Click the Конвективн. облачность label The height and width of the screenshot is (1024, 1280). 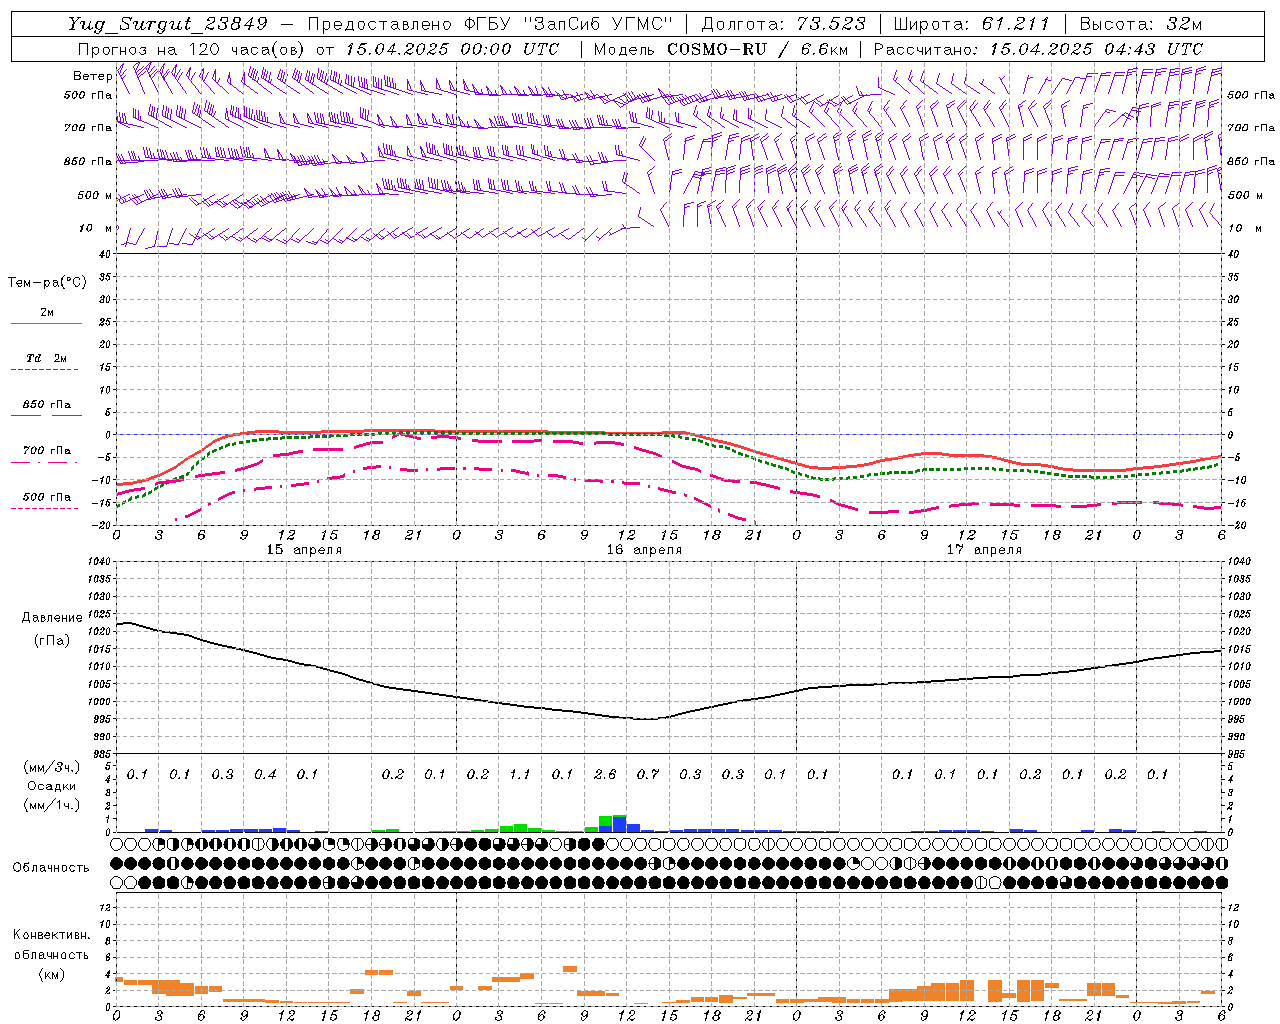click(x=51, y=945)
